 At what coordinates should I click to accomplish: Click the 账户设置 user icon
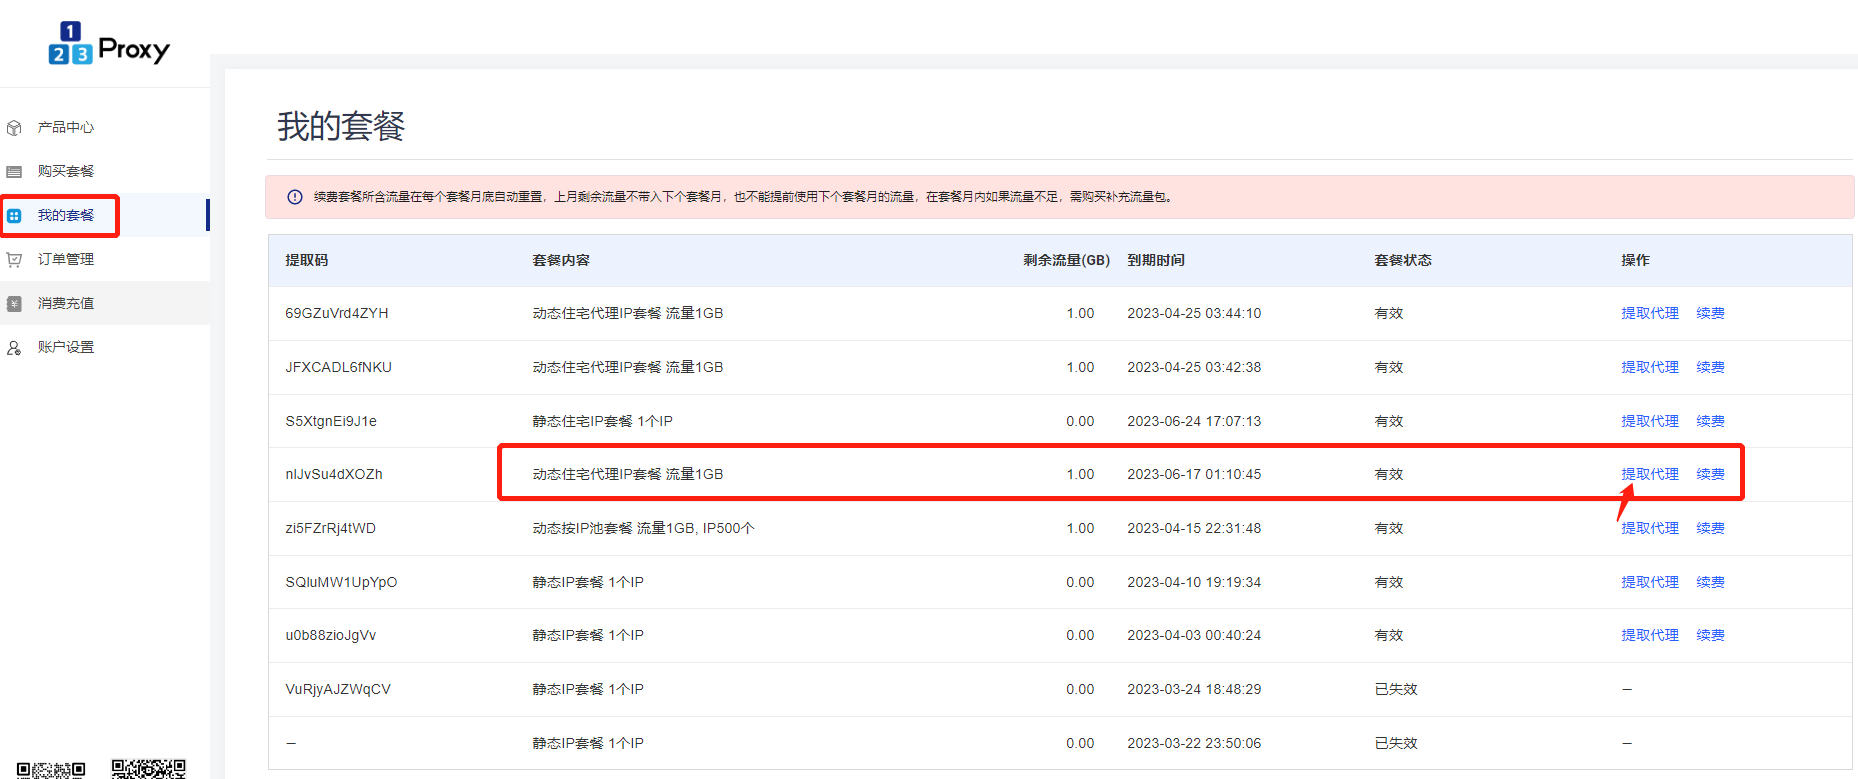pyautogui.click(x=14, y=348)
